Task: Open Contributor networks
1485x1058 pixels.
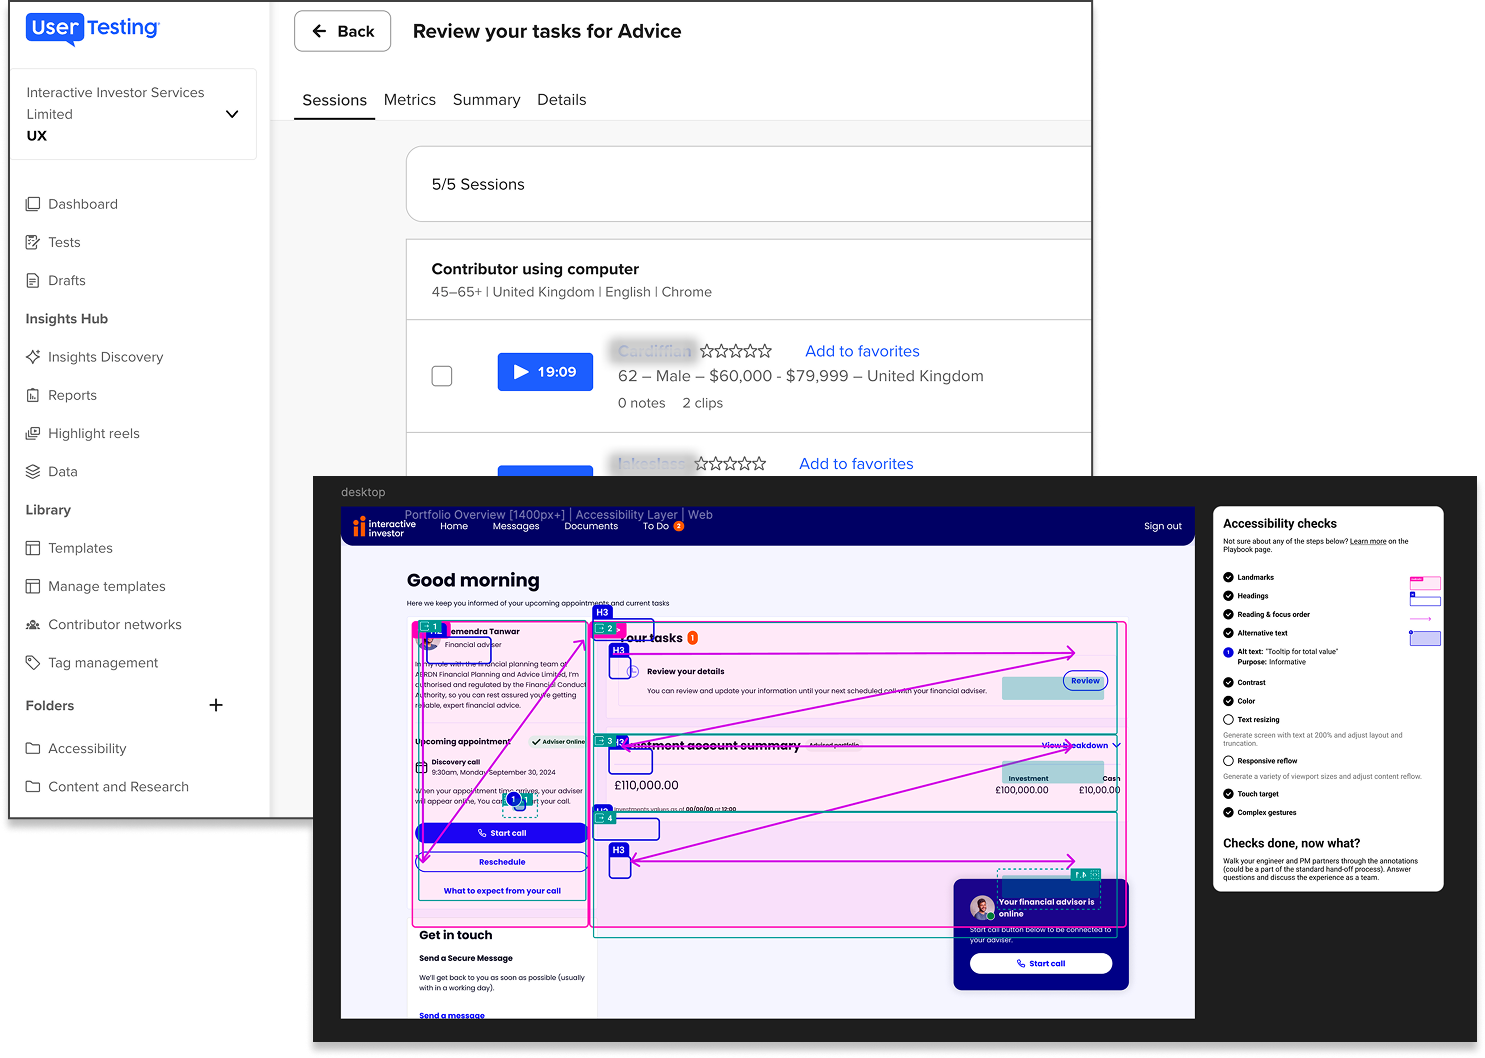Action: 103,624
